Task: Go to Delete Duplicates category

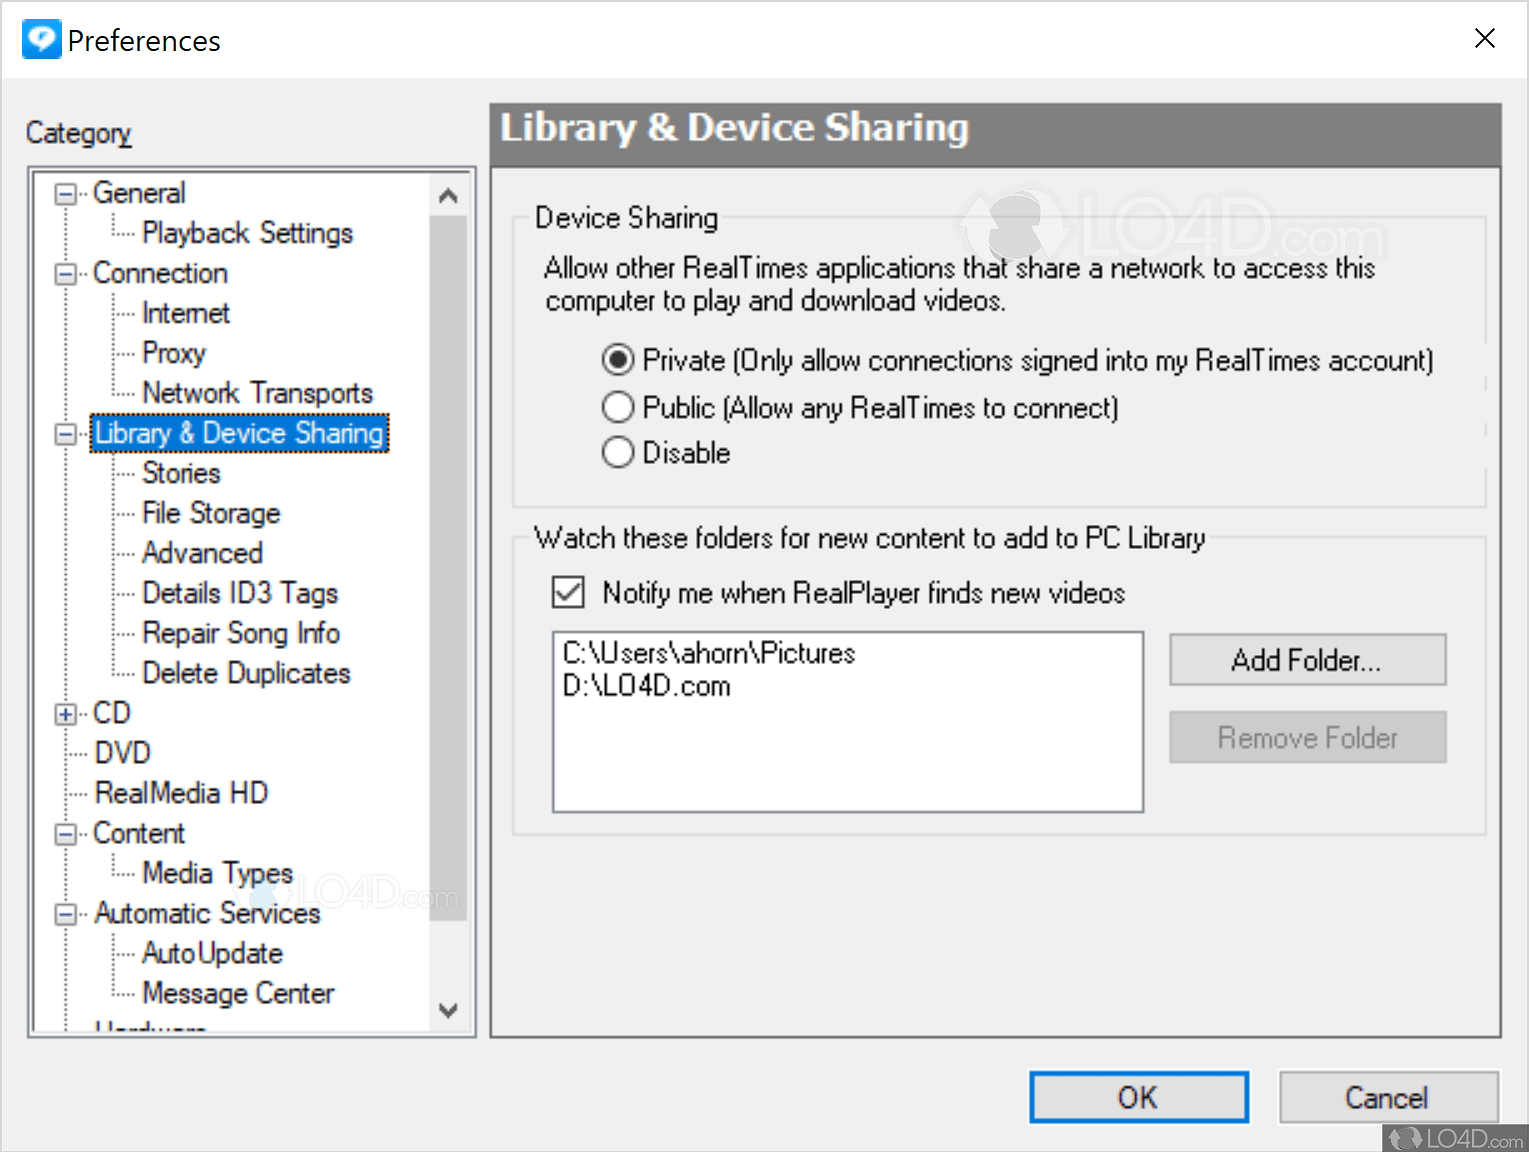Action: (246, 673)
